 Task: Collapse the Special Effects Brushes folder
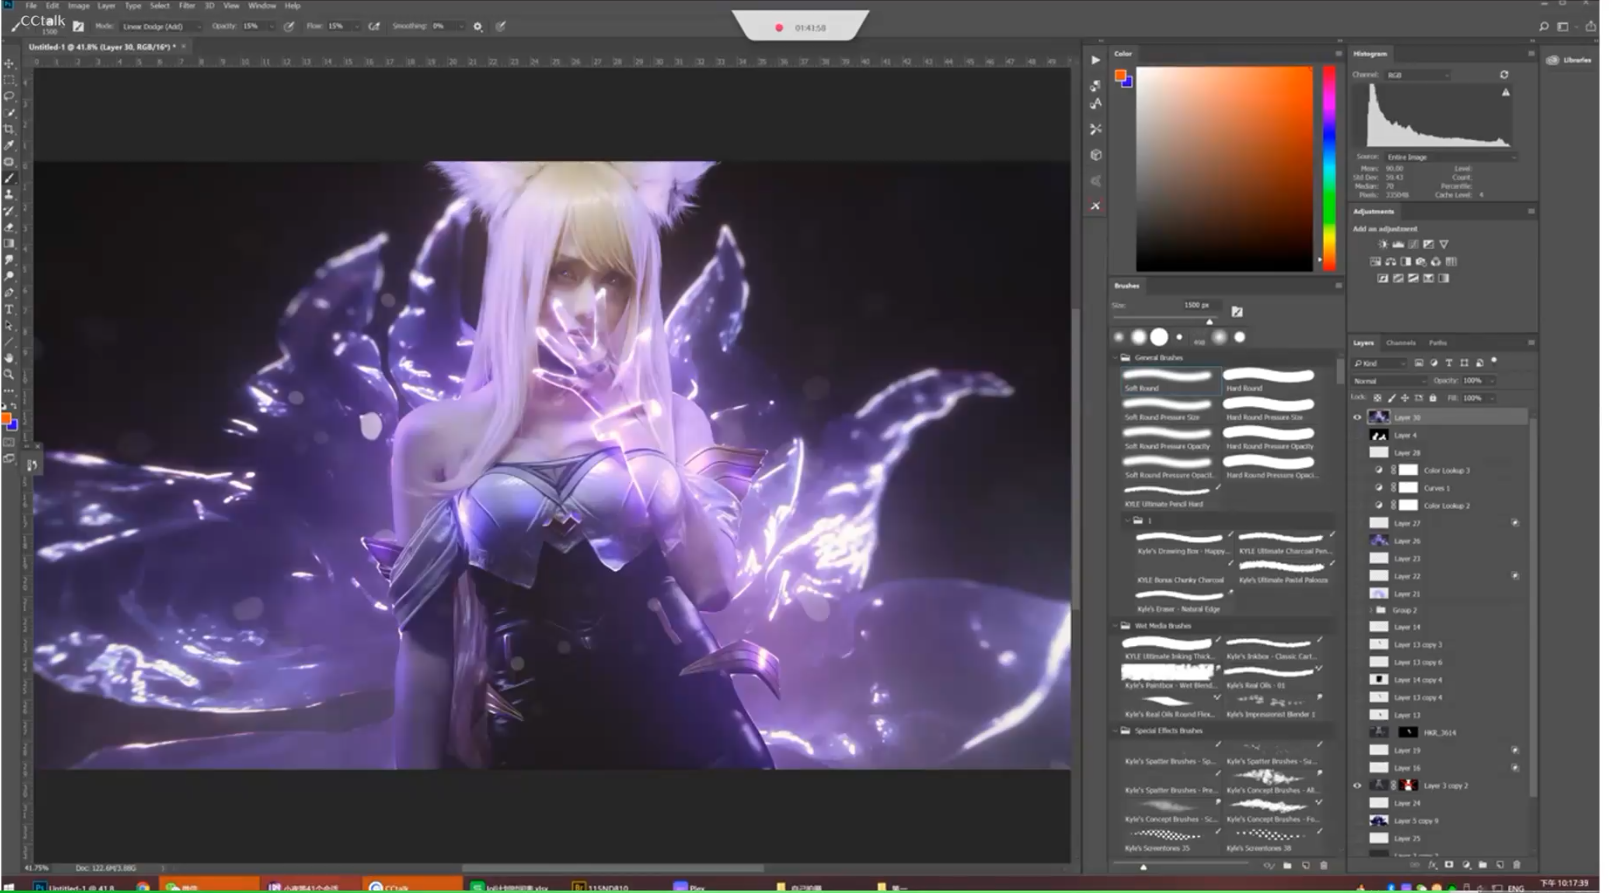(1116, 731)
